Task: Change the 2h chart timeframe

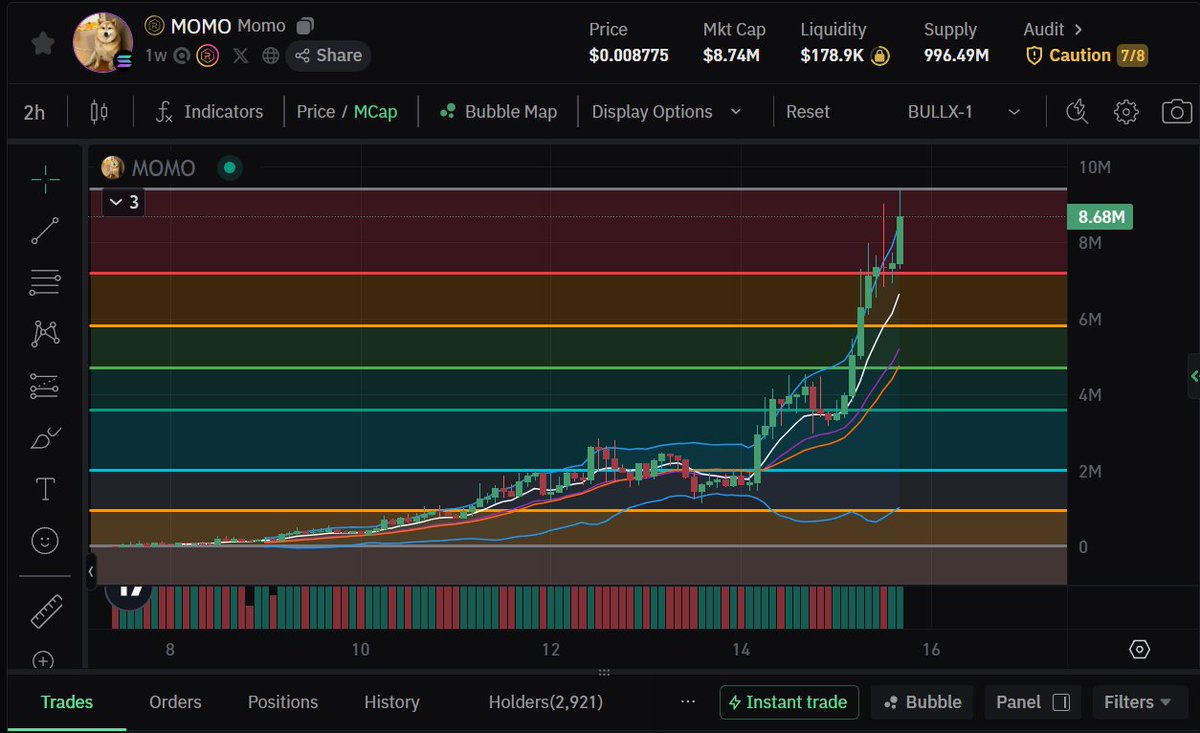Action: coord(34,112)
